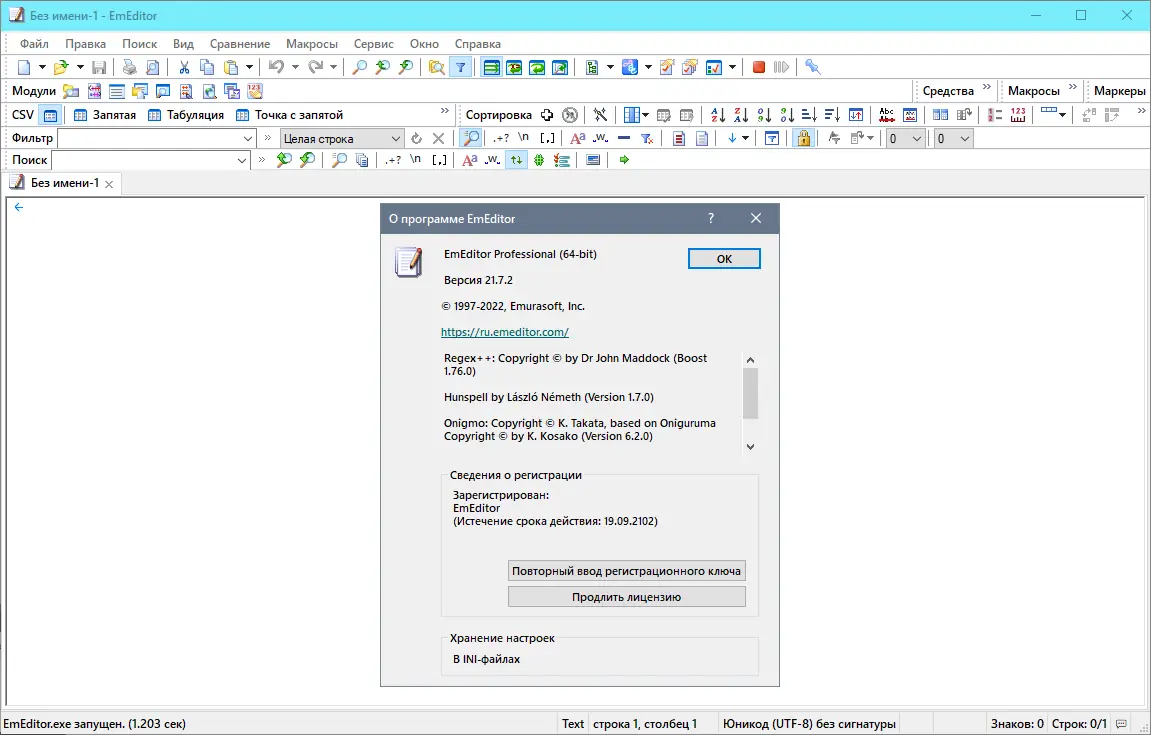The width and height of the screenshot is (1151, 735).
Task: Click the Abort filter X icon
Action: coord(438,138)
